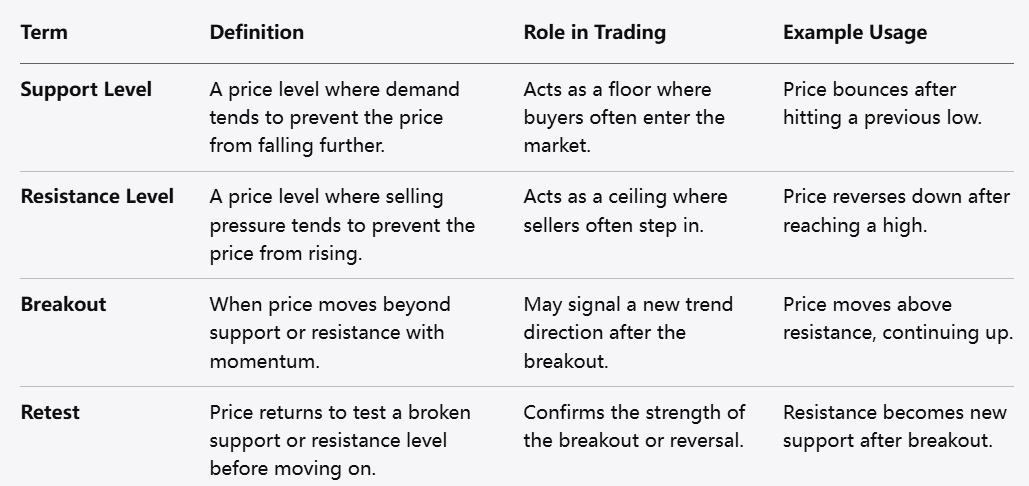Click "Resistance becomes new support" example
1029x486 pixels.
(x=888, y=426)
